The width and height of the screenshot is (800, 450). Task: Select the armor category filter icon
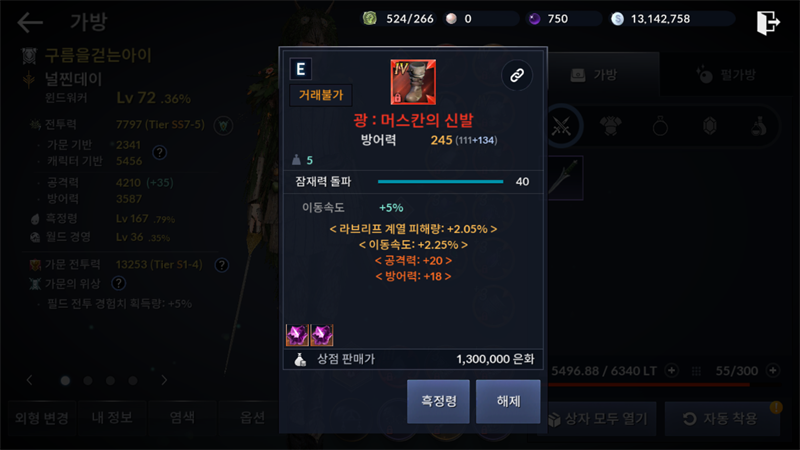(x=610, y=126)
